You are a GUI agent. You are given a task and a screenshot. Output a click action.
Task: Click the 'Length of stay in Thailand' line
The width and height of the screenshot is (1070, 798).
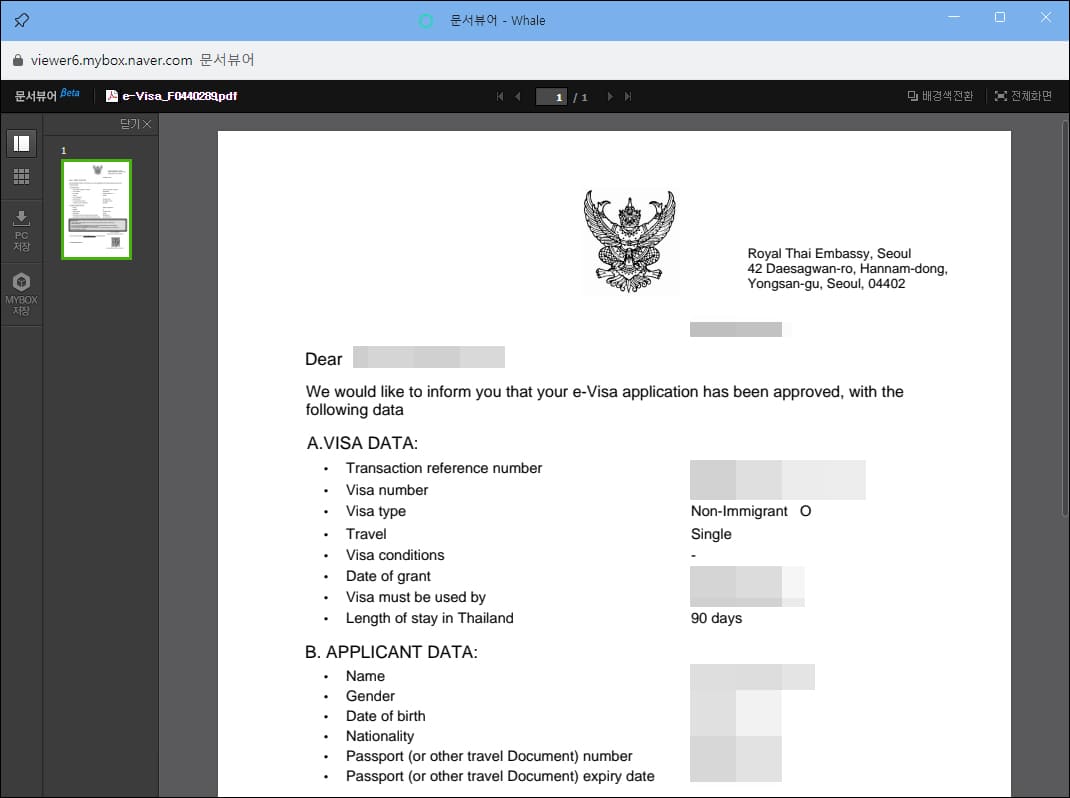coord(429,618)
